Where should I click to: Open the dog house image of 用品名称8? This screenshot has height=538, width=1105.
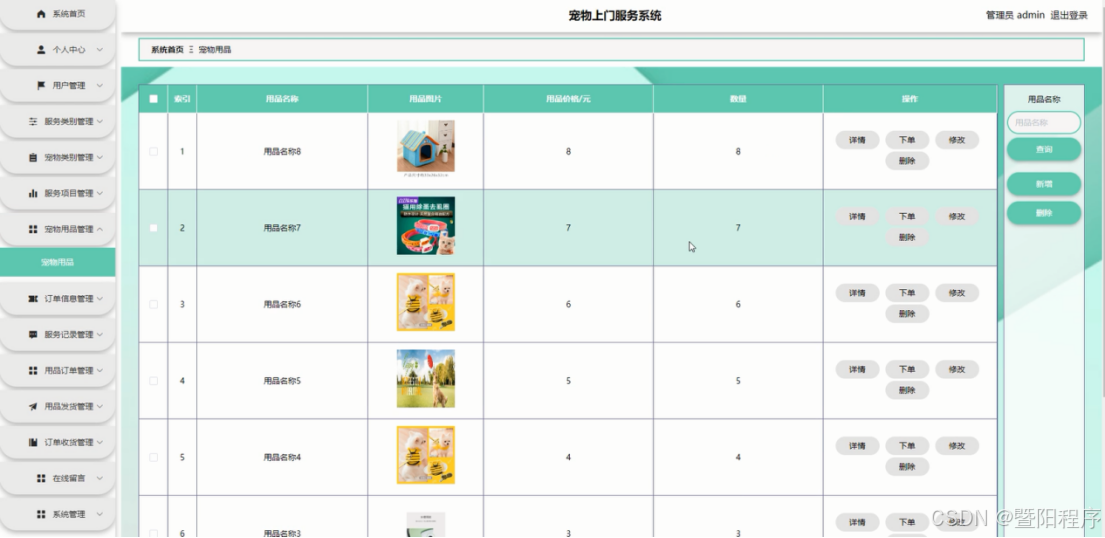(426, 147)
